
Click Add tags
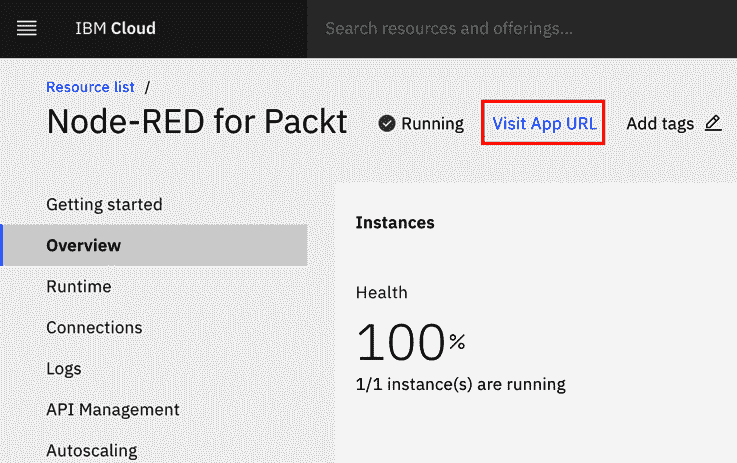point(660,124)
